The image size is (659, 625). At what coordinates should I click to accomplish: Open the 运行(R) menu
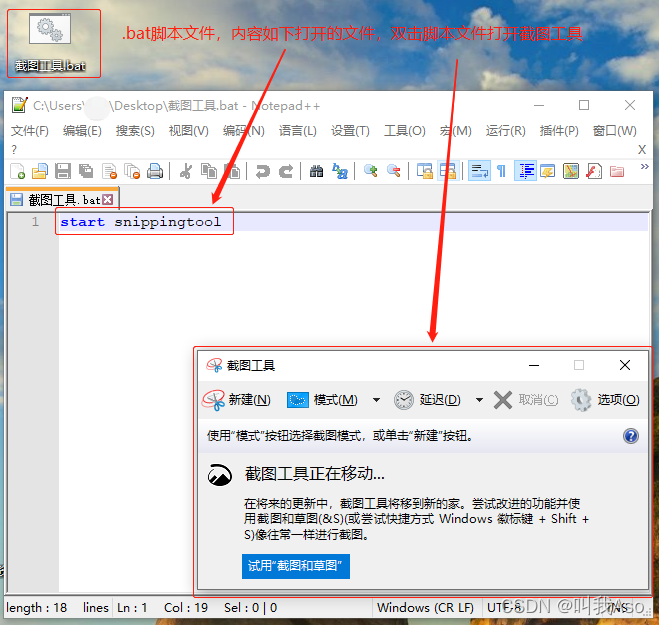tap(506, 131)
